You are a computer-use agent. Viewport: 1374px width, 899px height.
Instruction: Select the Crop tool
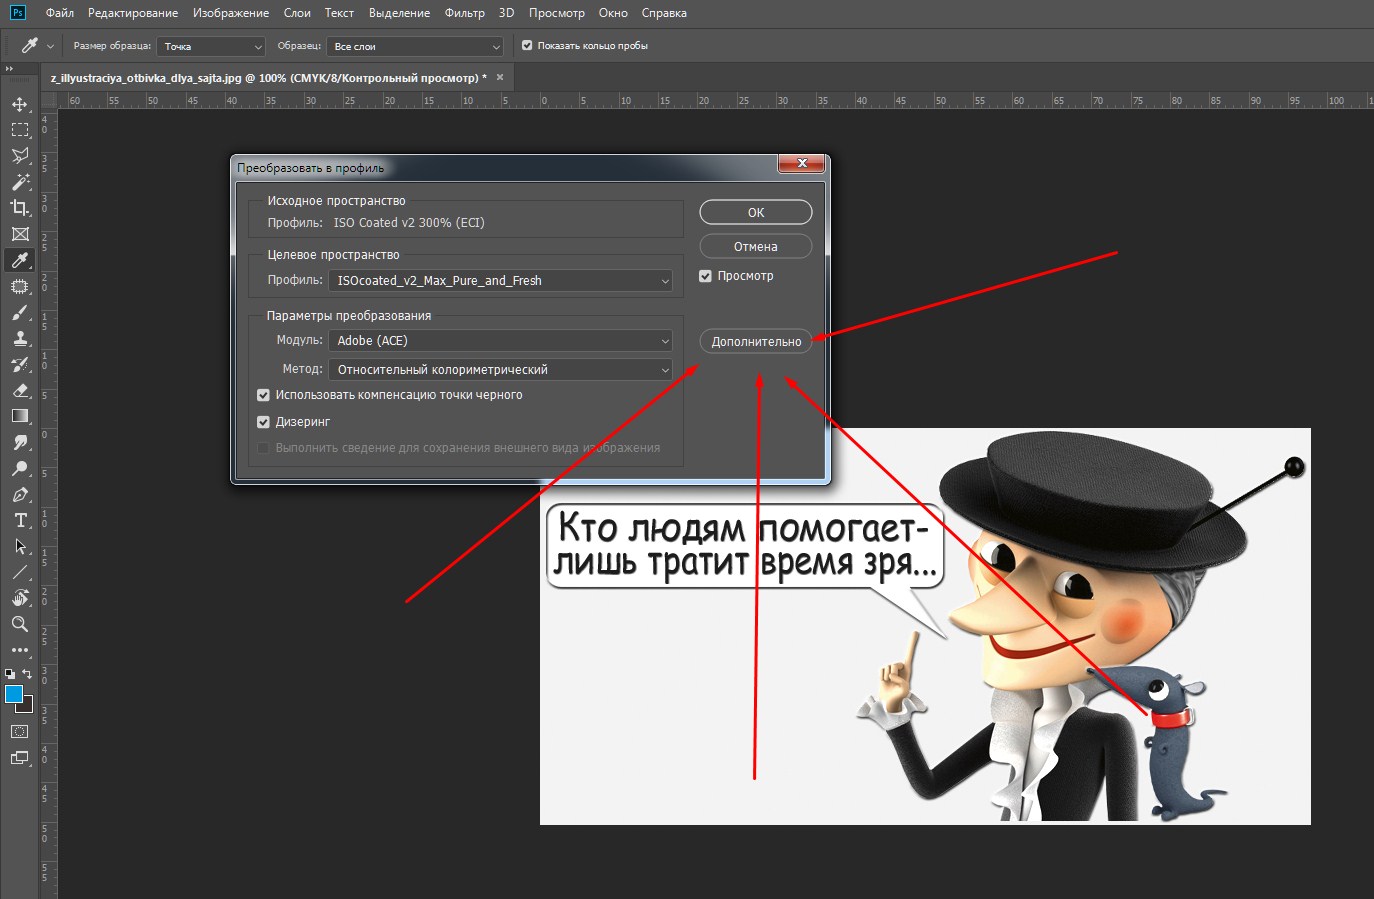click(x=20, y=208)
